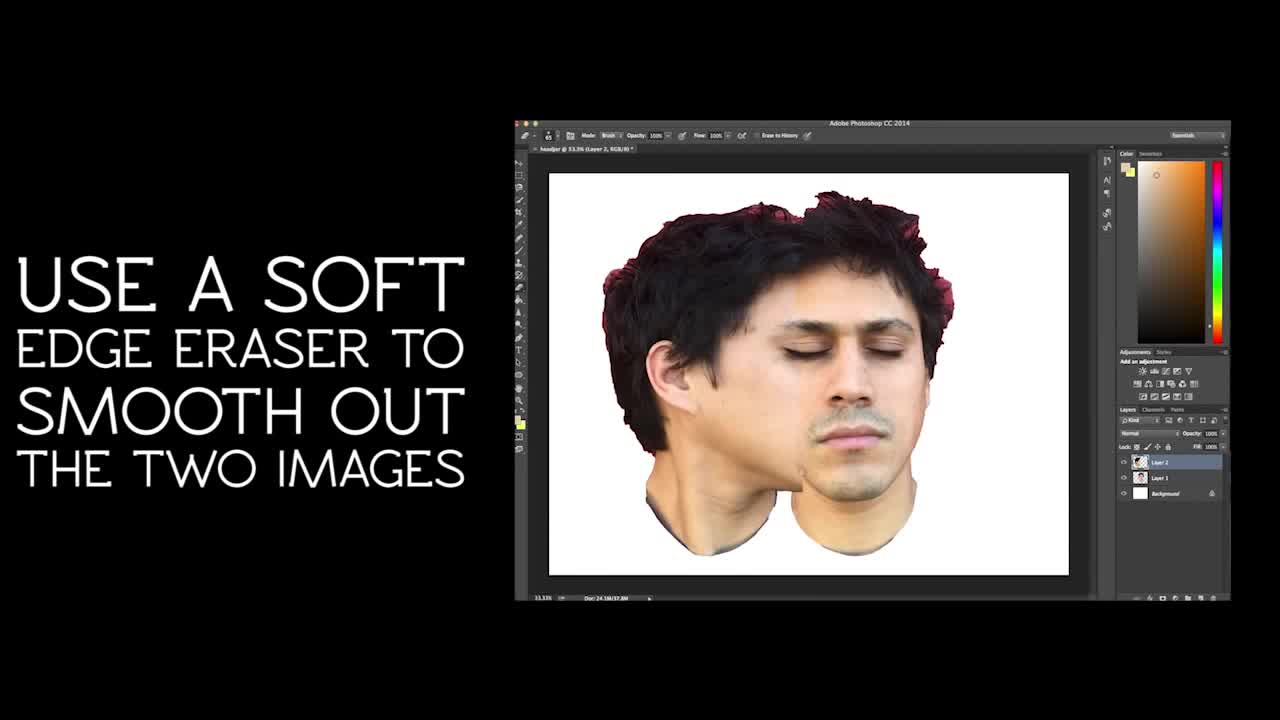Open the eraser Mode dropdown set to Brush

coord(612,136)
